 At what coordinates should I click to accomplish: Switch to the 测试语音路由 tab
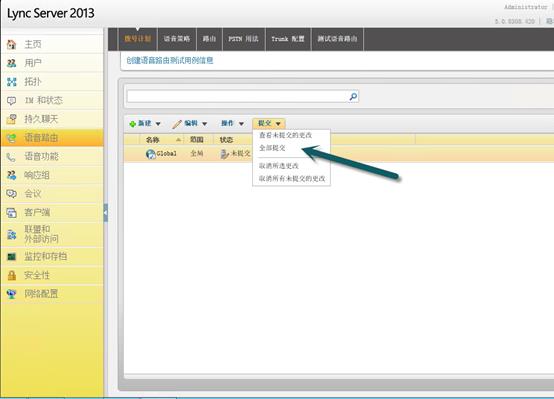[x=337, y=39]
